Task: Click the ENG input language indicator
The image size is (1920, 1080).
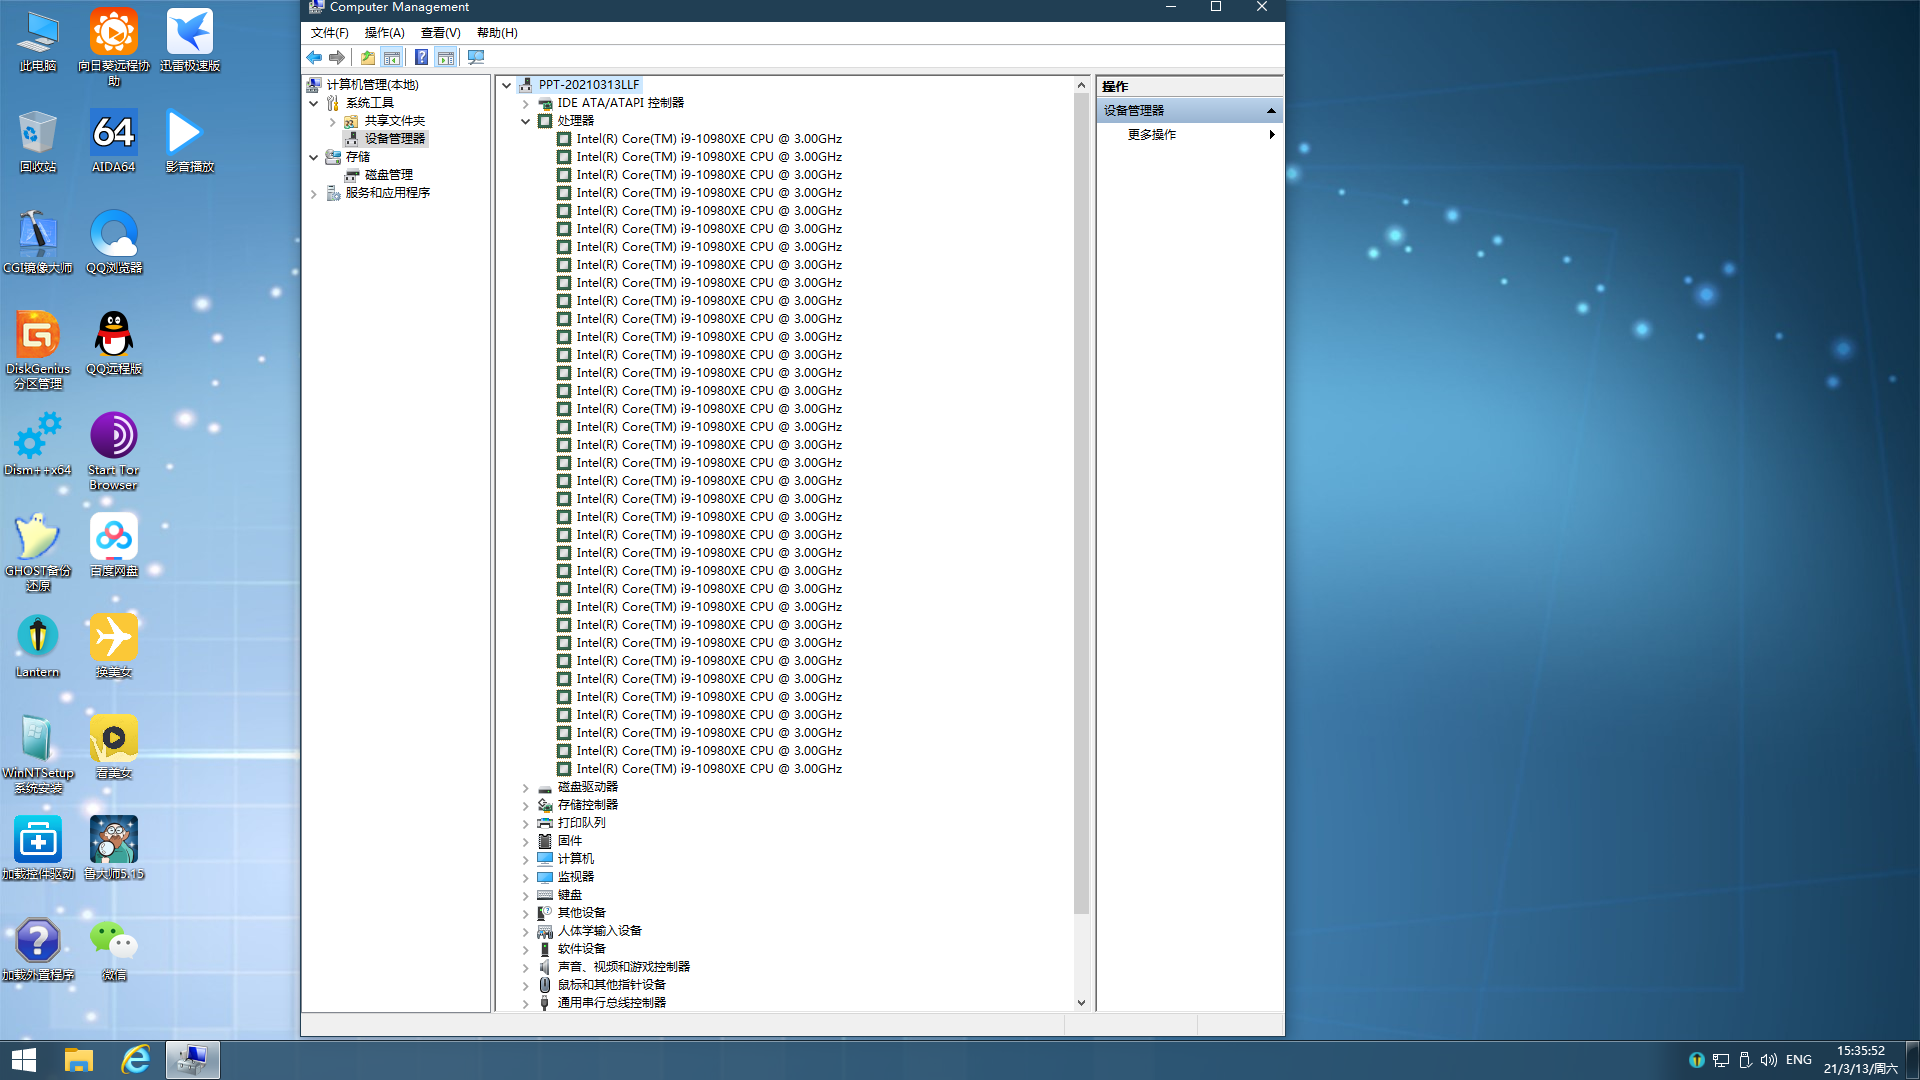Action: (x=1799, y=1060)
